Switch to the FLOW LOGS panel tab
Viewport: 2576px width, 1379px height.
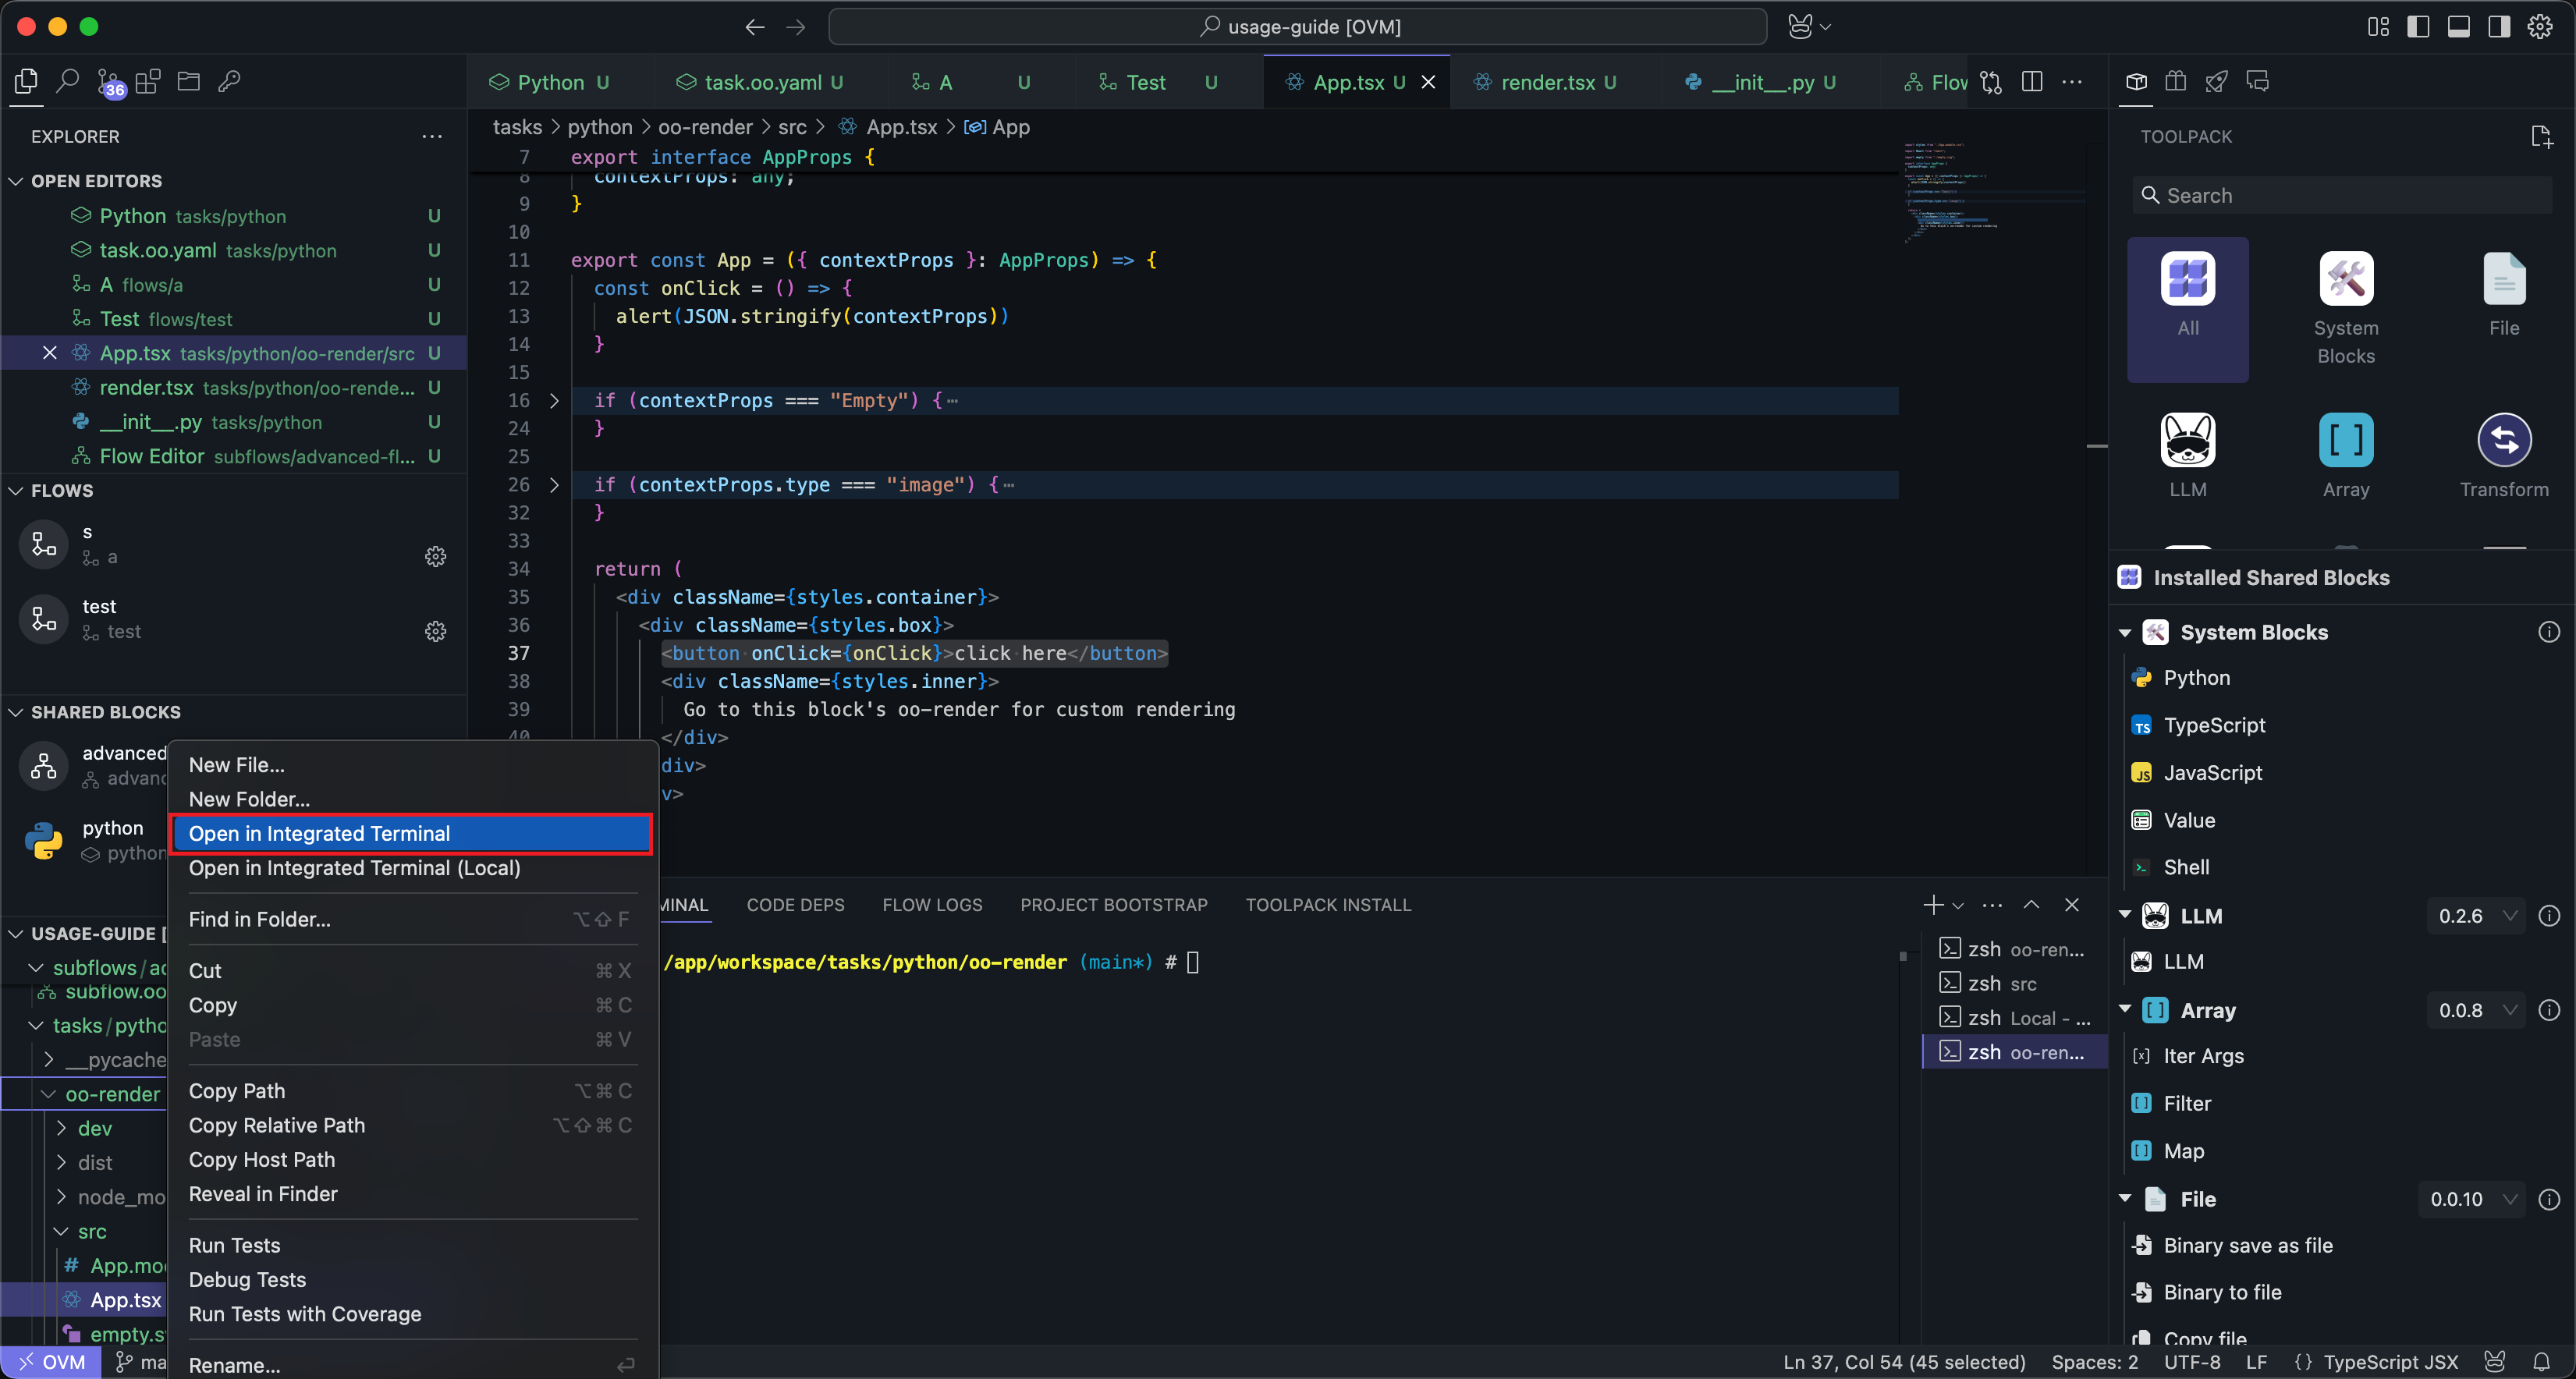(931, 905)
